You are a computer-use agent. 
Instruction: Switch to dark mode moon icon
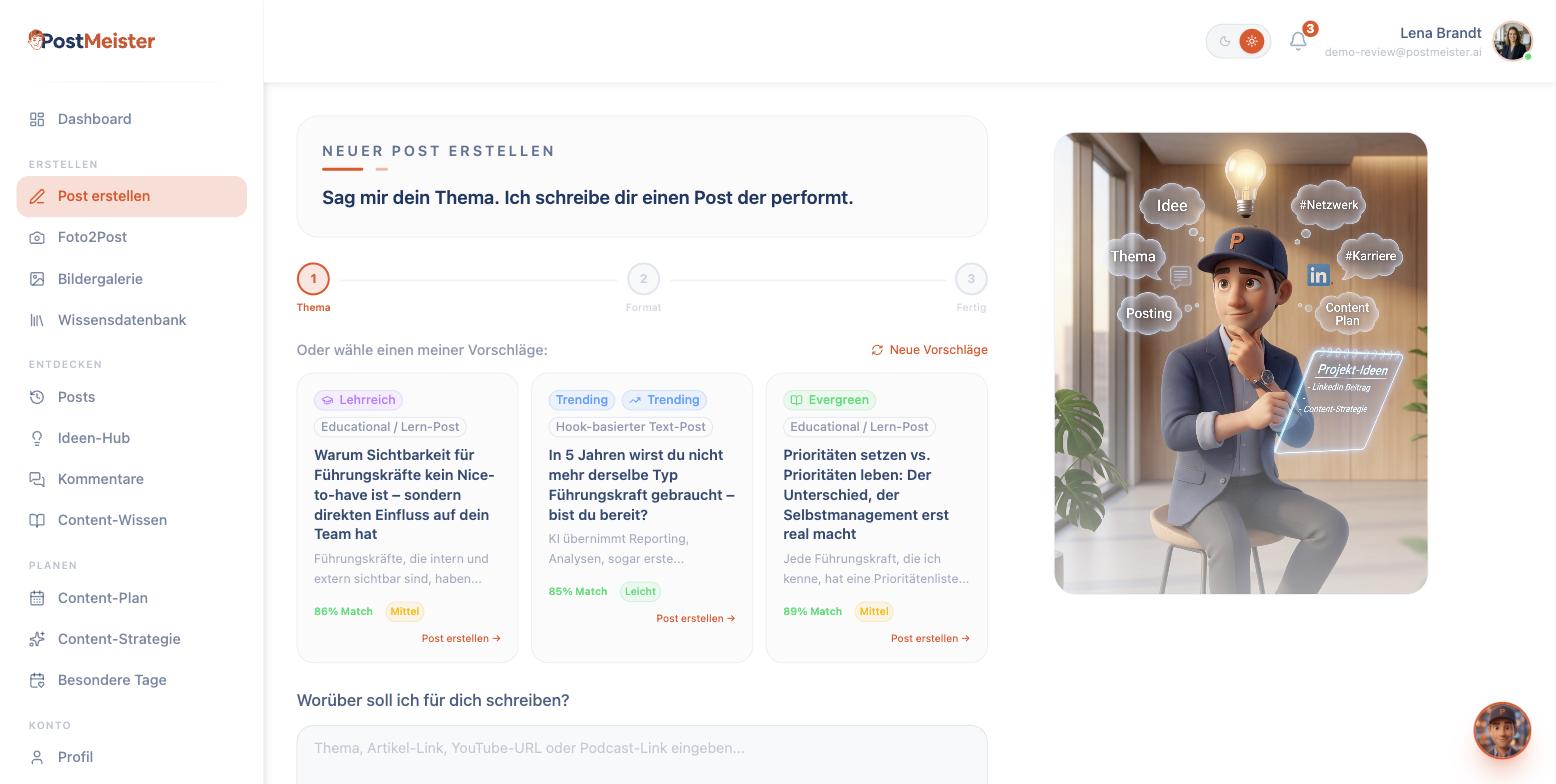1224,41
